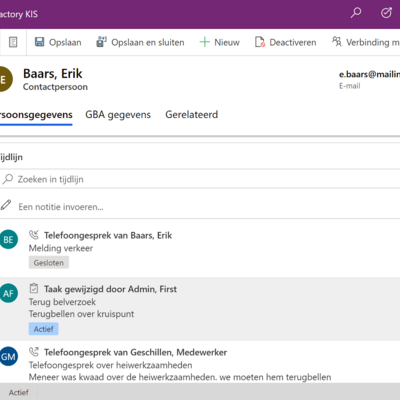
Task: Open the Gerelateerd tab
Action: tap(192, 115)
